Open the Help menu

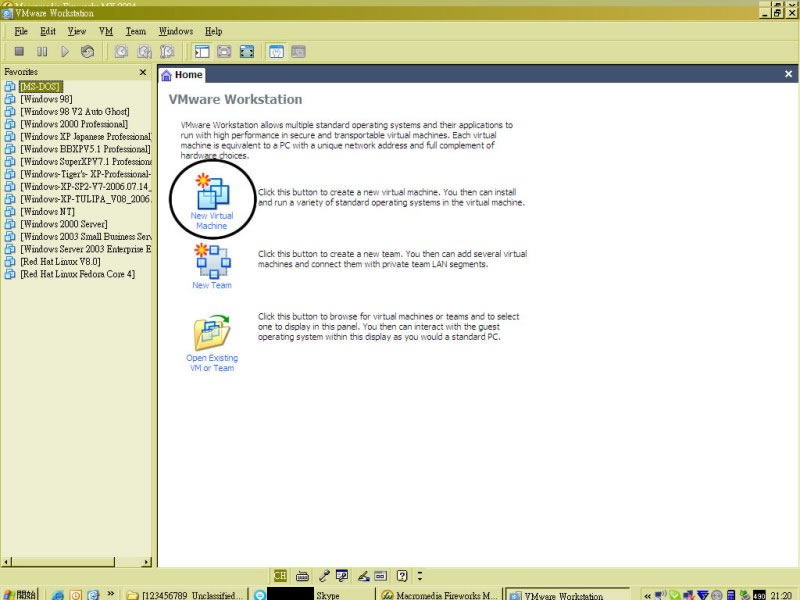tap(213, 31)
